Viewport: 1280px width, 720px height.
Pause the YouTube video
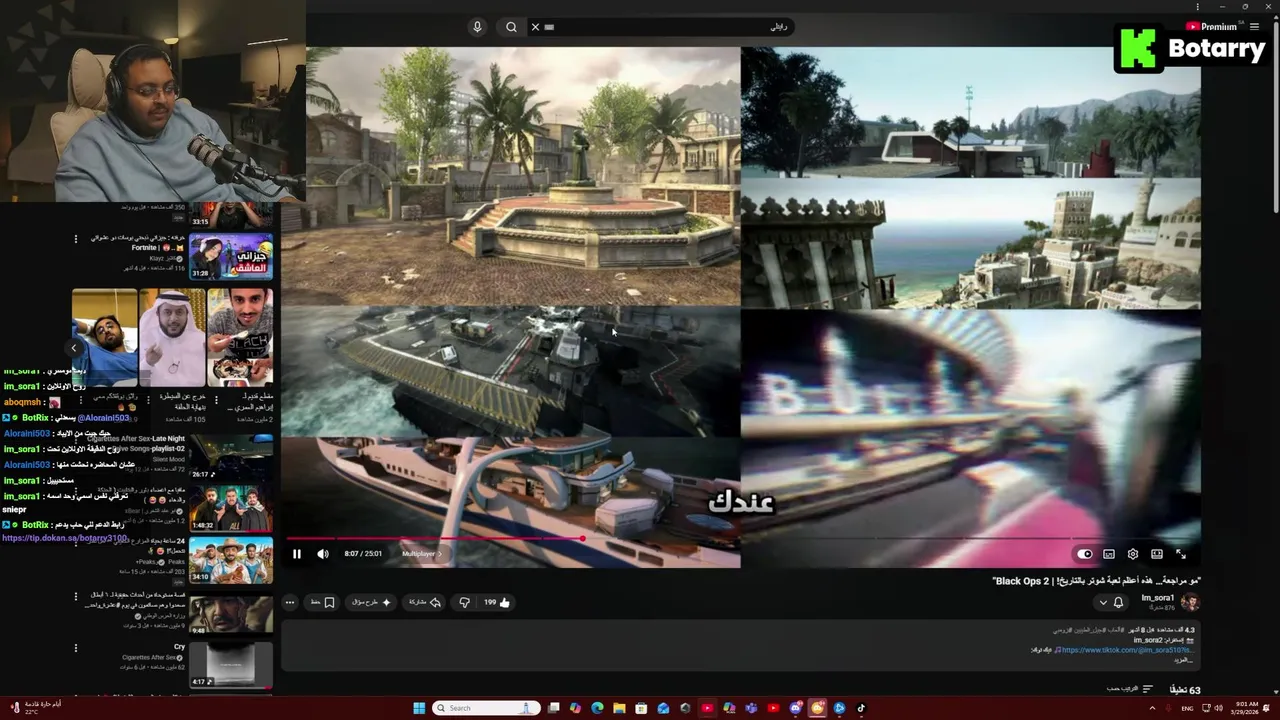[296, 554]
